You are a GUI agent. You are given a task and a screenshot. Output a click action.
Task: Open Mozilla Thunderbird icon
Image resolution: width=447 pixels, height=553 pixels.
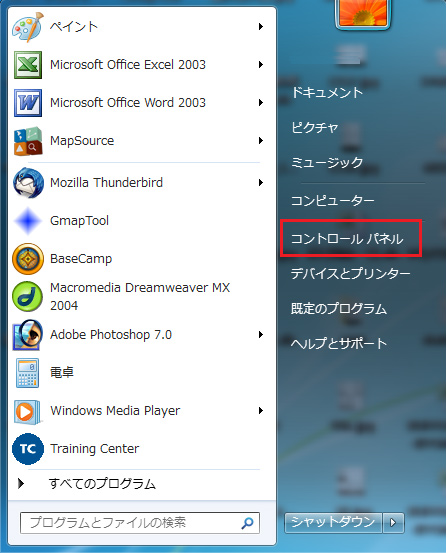(x=28, y=183)
